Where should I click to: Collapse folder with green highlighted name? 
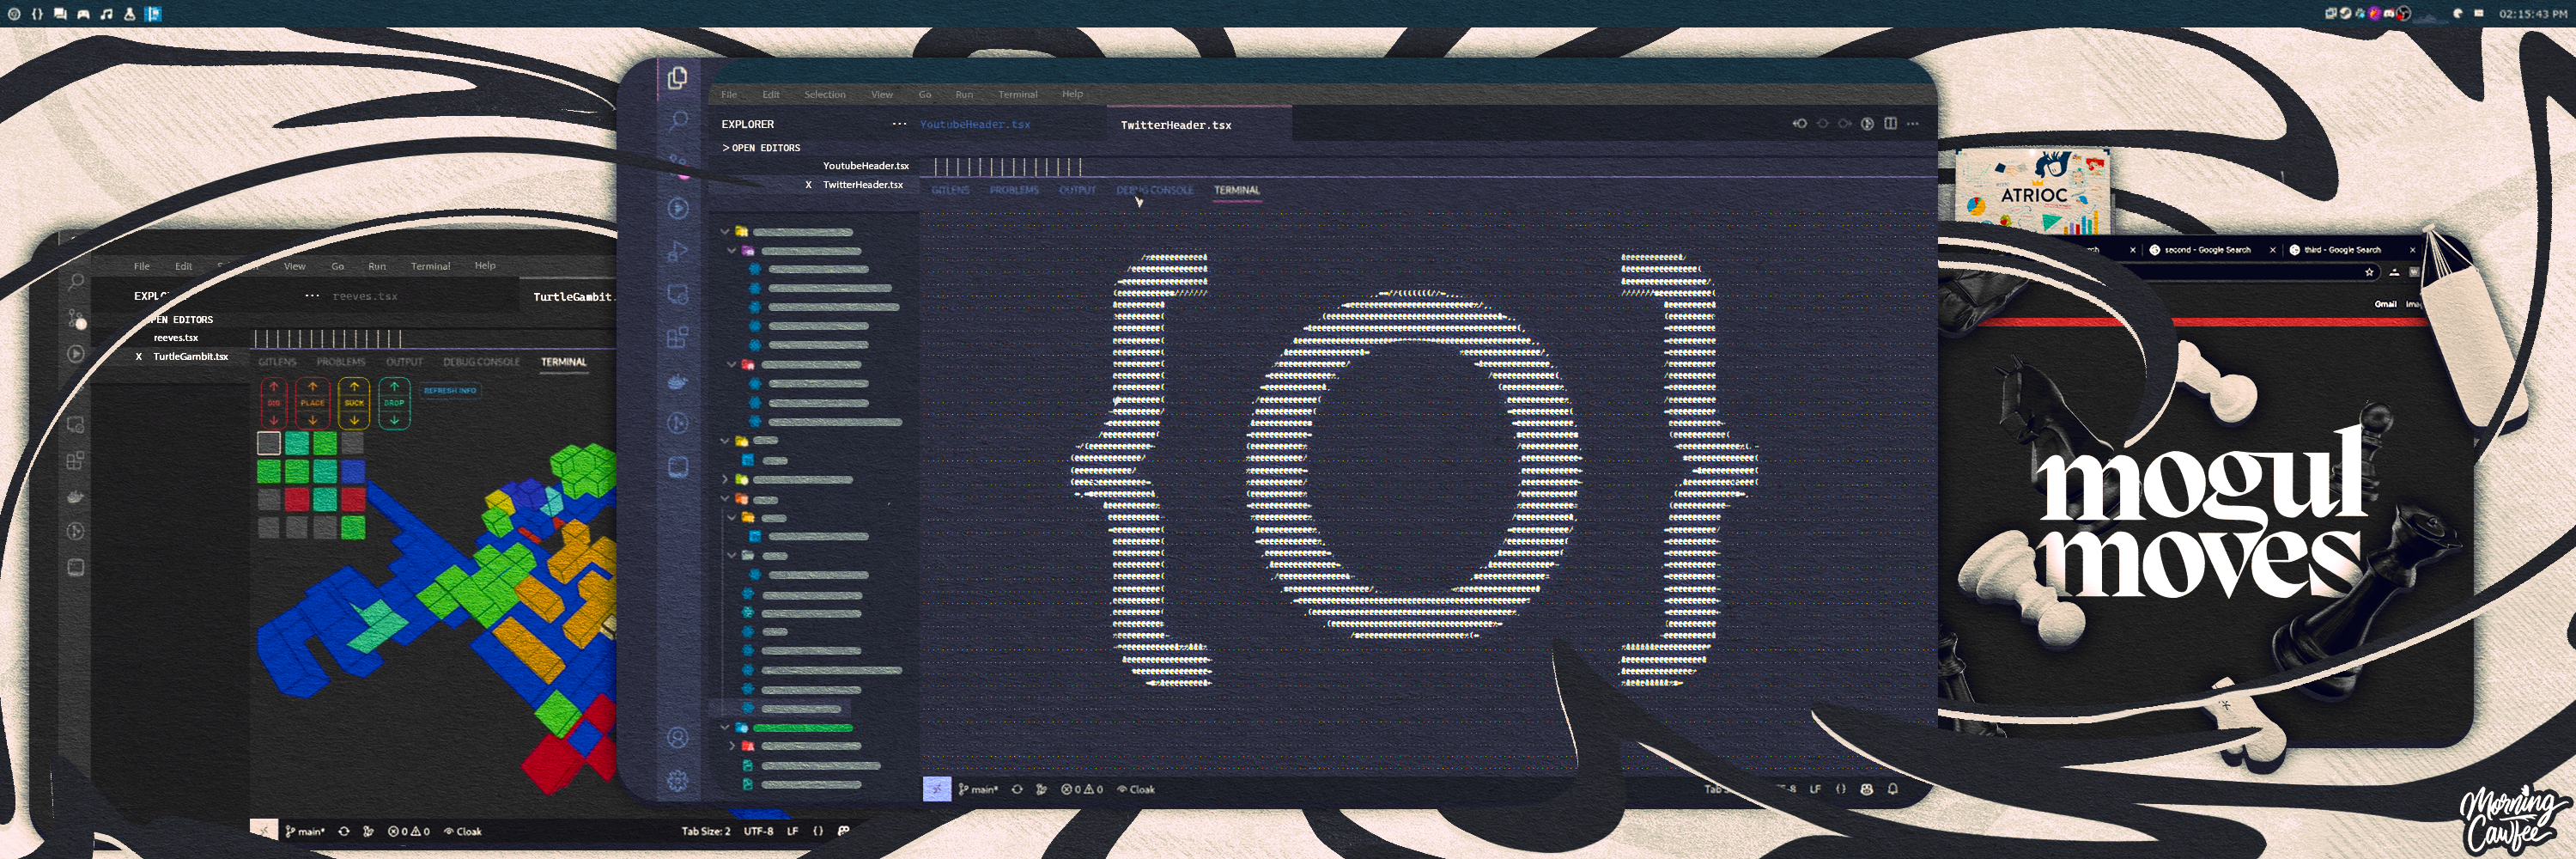726,727
